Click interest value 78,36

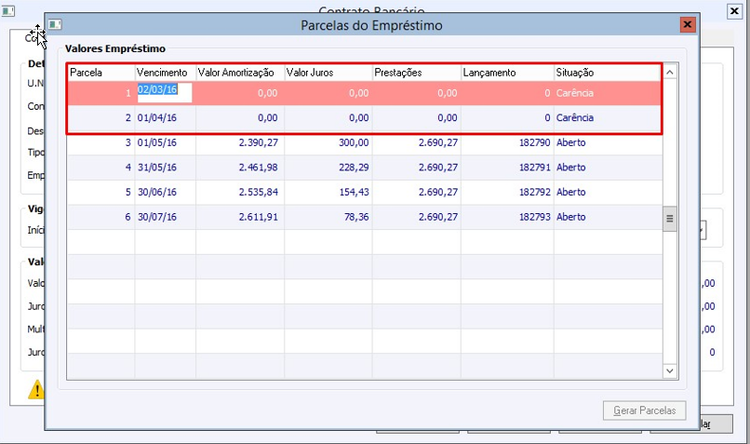click(x=356, y=217)
